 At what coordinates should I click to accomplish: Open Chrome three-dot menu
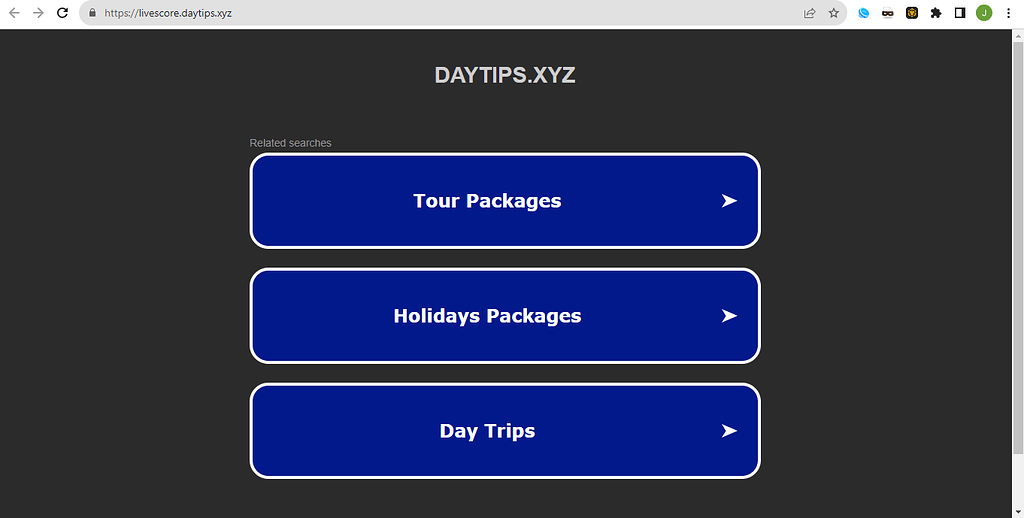point(1008,13)
